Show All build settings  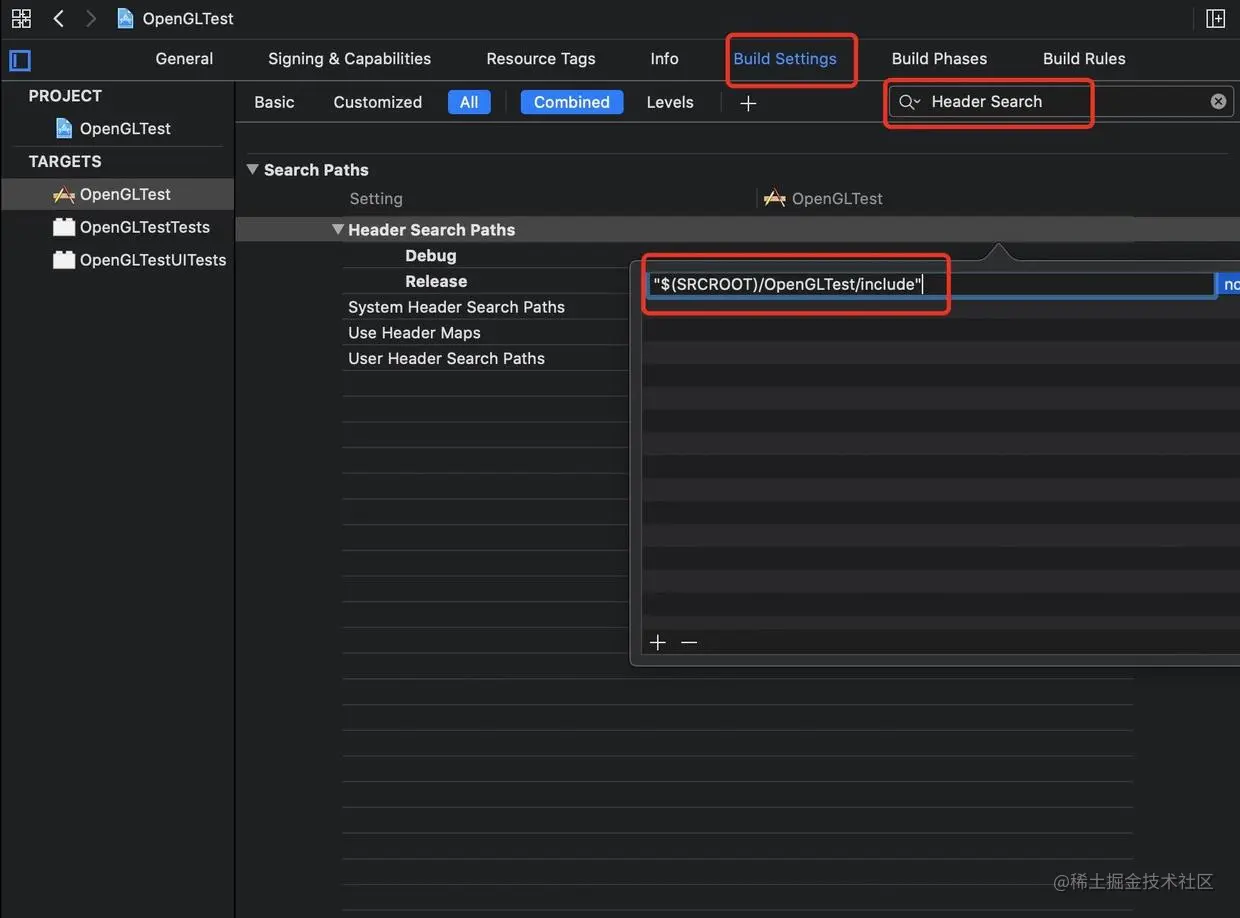[469, 102]
